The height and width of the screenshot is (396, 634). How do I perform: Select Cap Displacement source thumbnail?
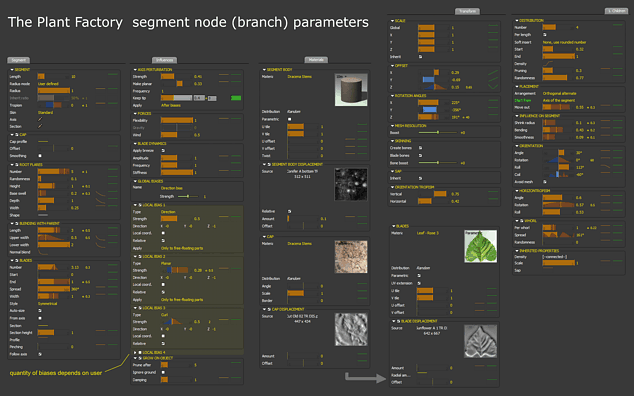[351, 330]
